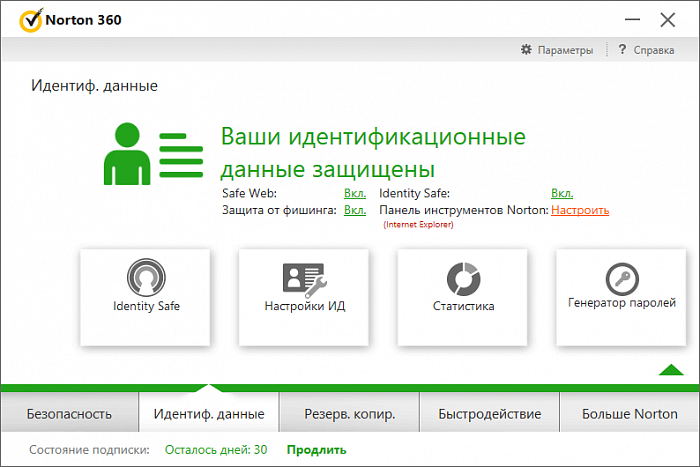Open the Настройки ИД card icon

(x=305, y=280)
